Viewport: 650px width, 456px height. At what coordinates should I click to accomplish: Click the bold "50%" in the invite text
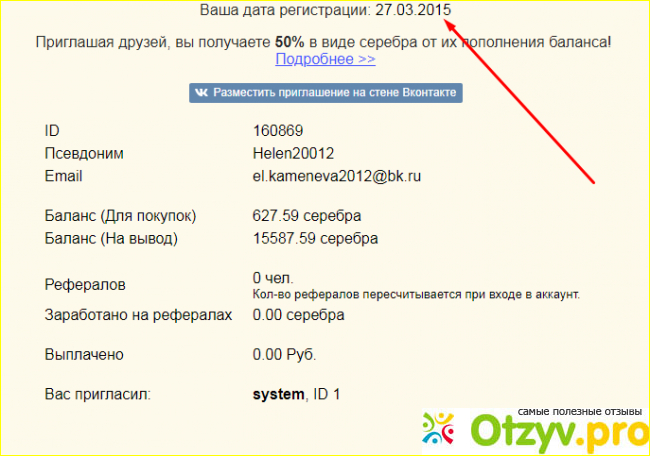pyautogui.click(x=290, y=42)
